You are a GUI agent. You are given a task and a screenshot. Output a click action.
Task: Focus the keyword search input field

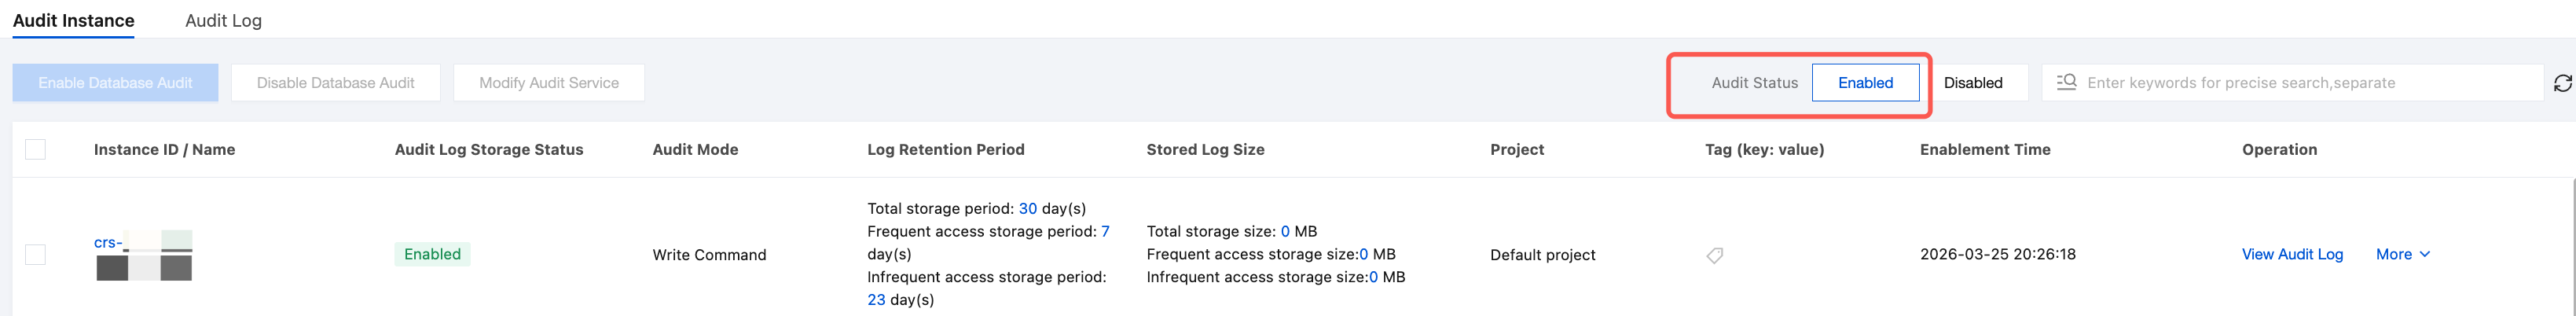(x=2300, y=83)
